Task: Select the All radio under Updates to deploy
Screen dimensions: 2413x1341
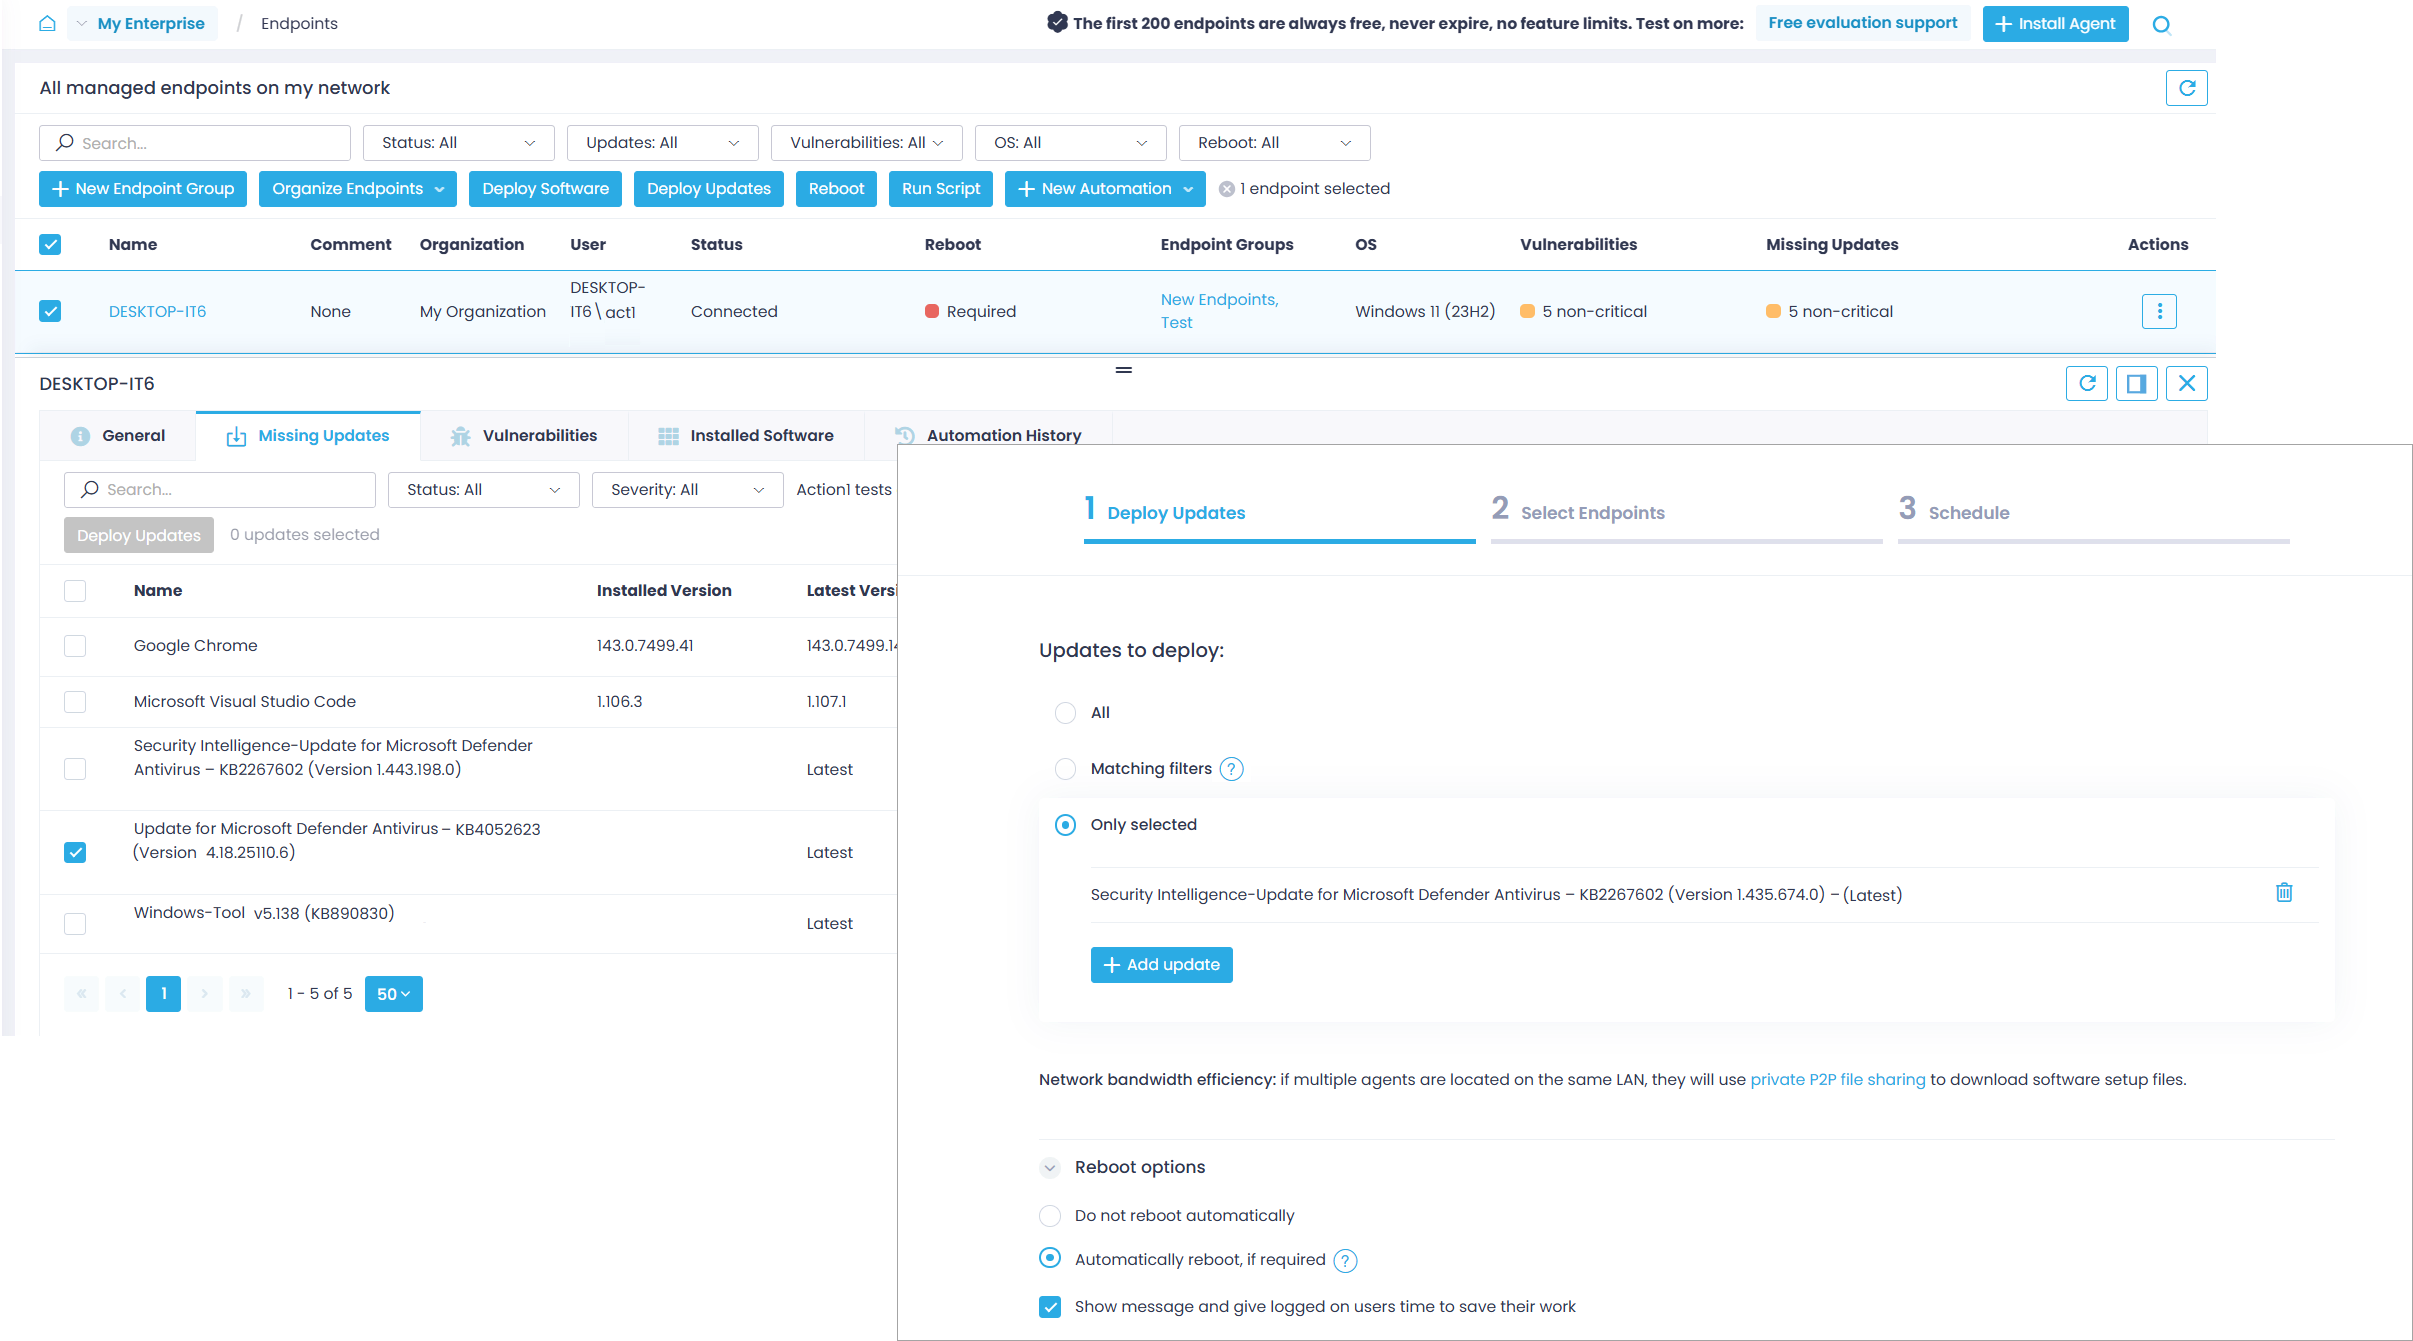Action: 1065,712
